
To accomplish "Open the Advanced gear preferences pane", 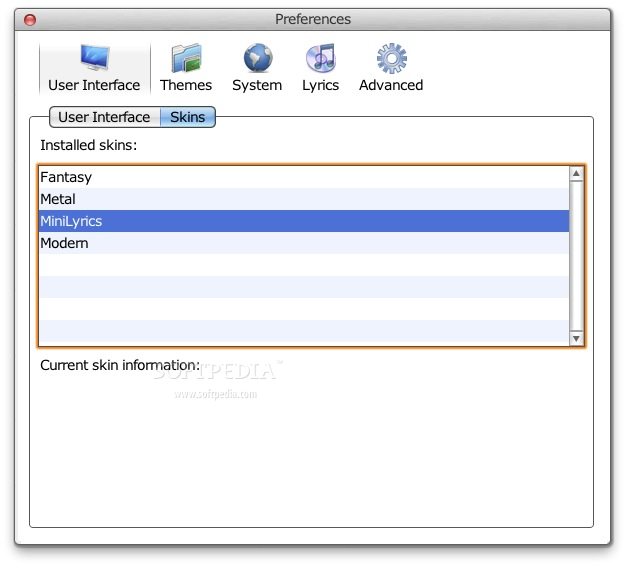I will [x=391, y=68].
